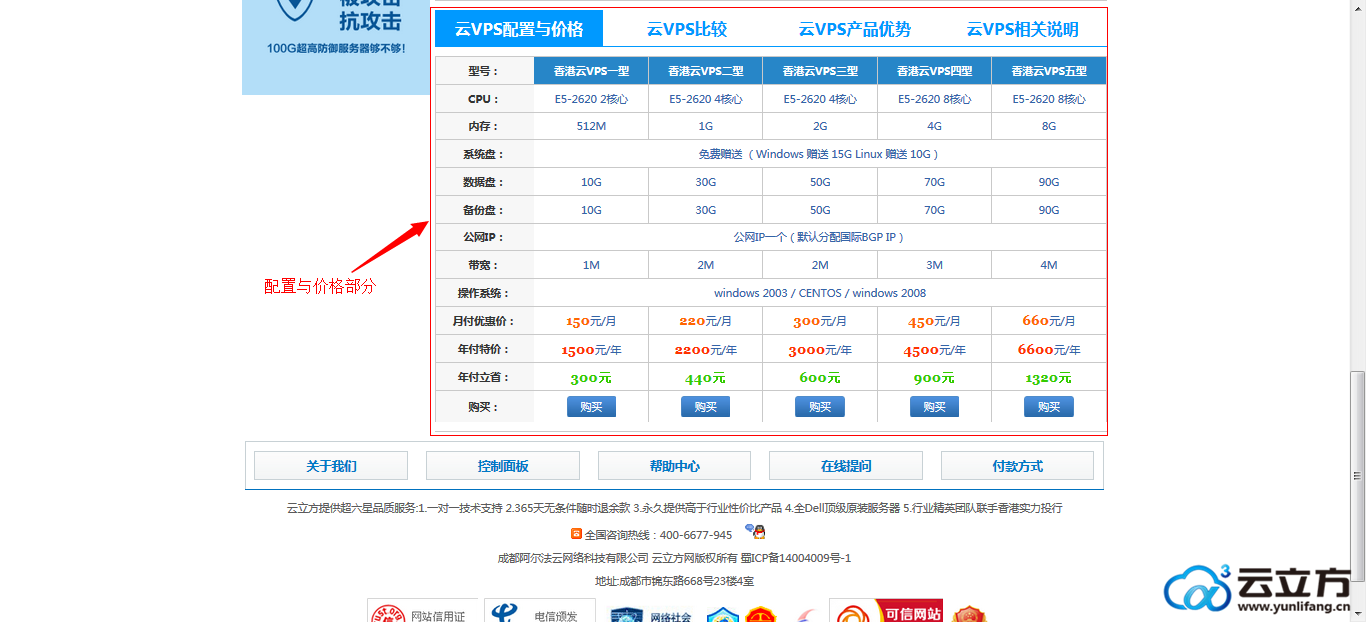Click the 1M bandwidth cell
Viewport: 1366px width, 622px height.
coord(591,265)
